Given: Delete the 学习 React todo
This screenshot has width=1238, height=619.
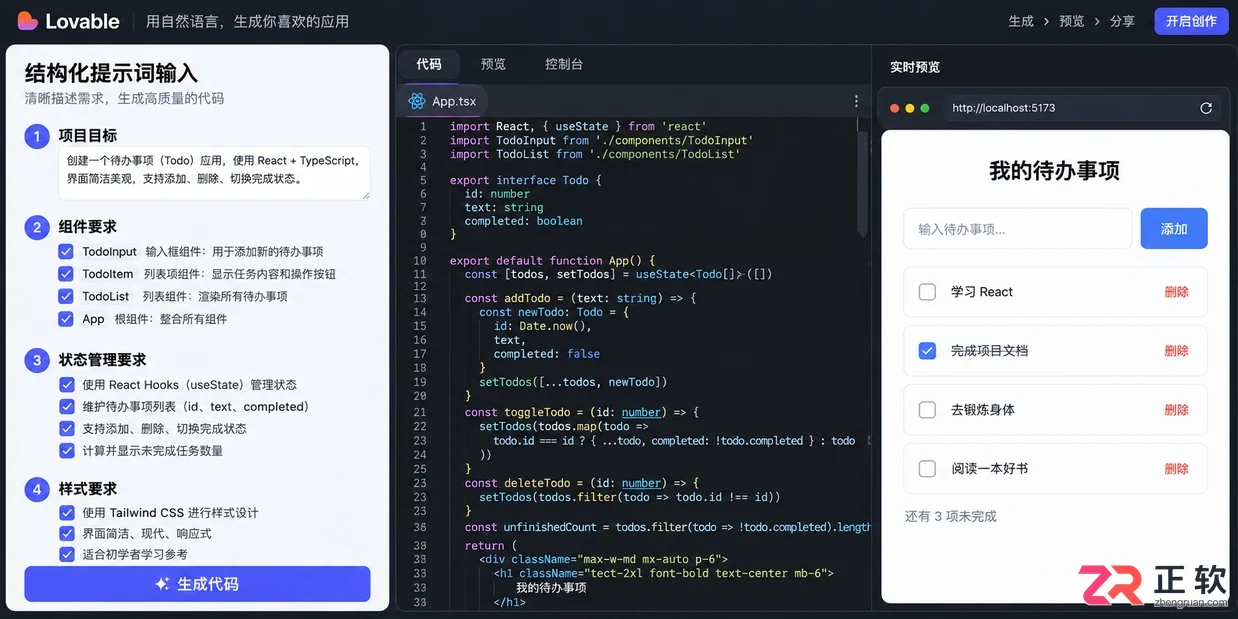Looking at the screenshot, I should (x=1176, y=292).
